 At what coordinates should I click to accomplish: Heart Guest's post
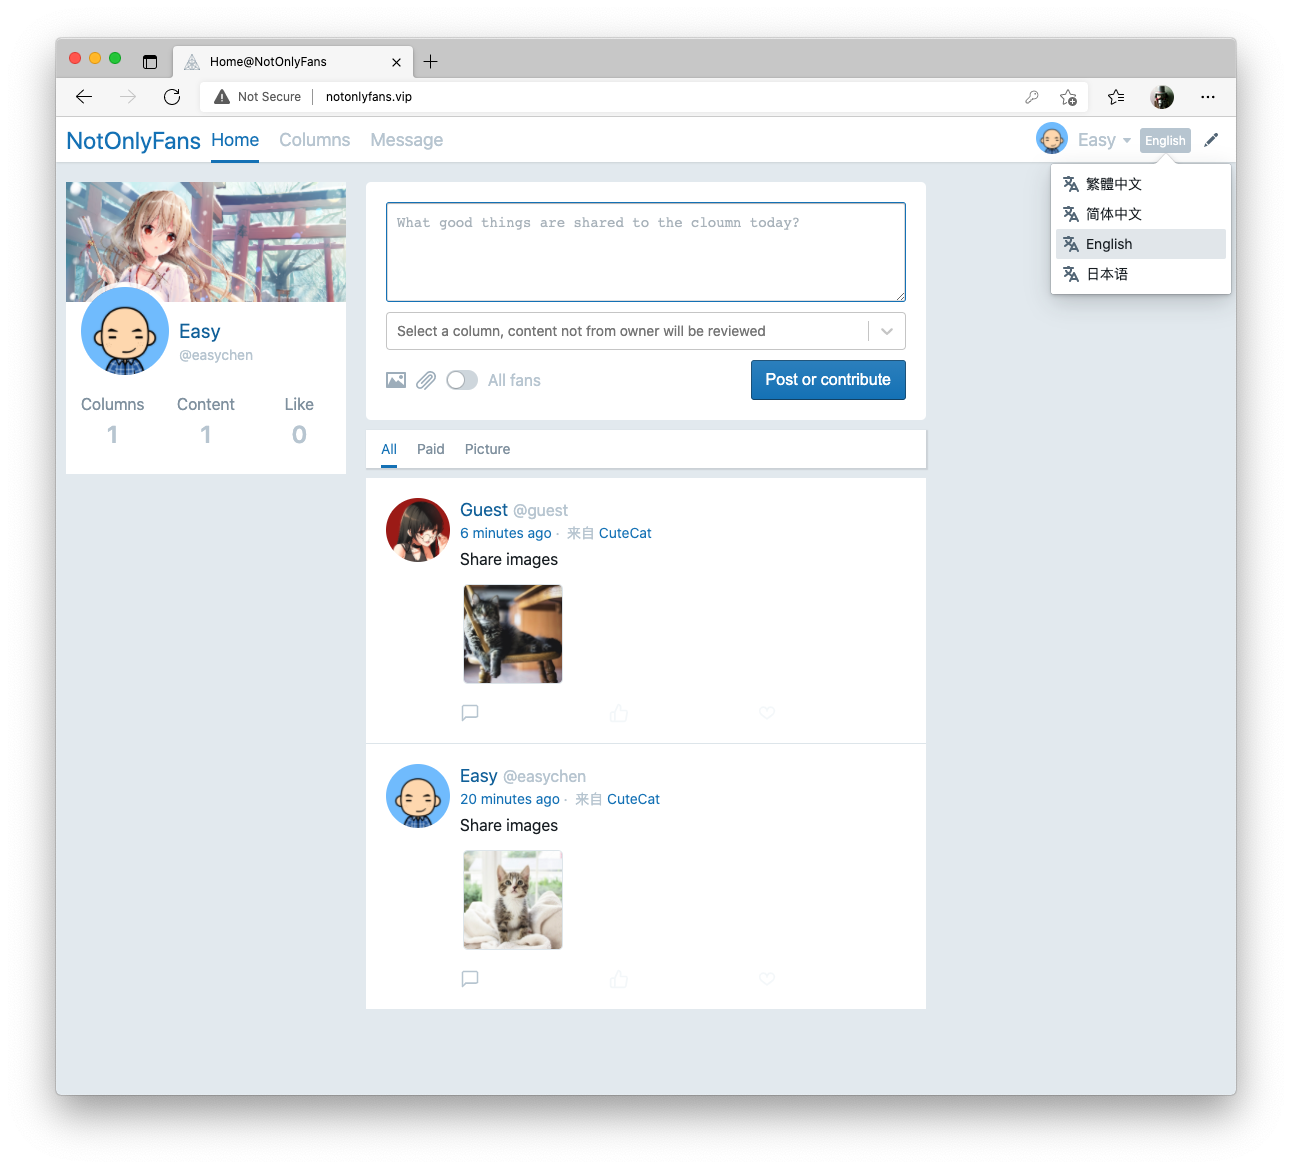(767, 713)
